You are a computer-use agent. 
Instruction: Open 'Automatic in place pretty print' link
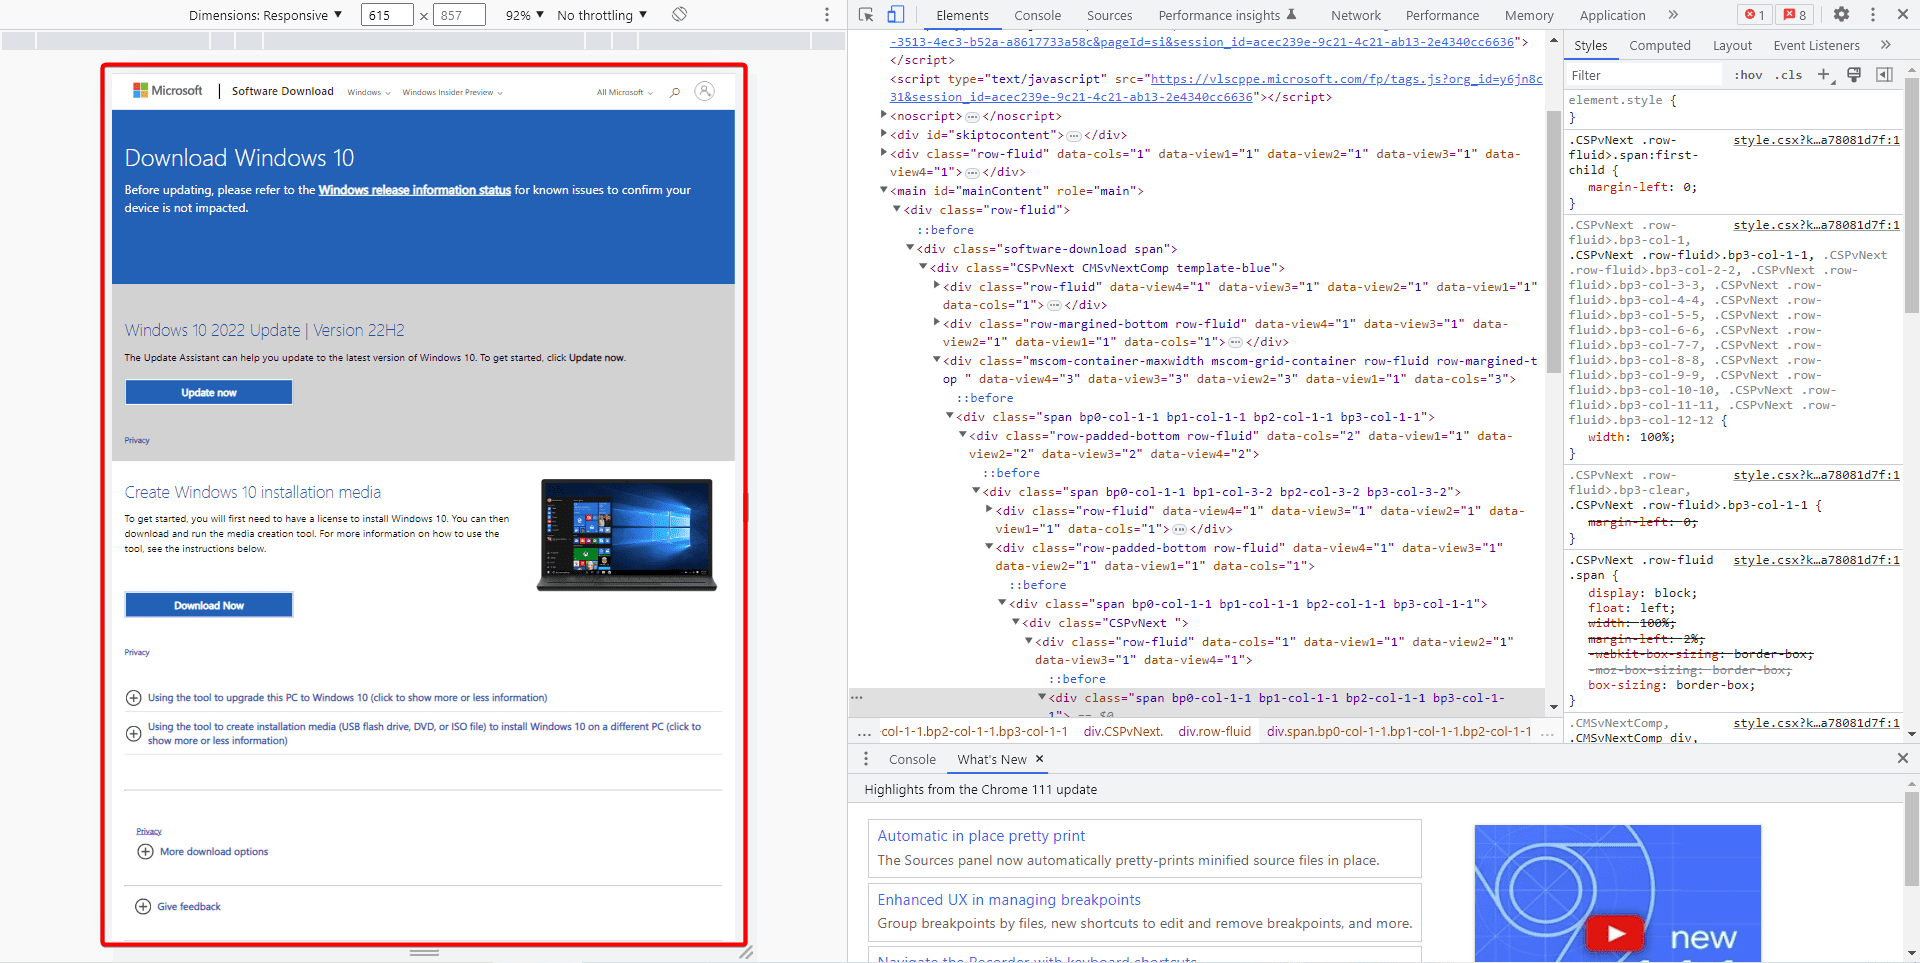pos(981,836)
